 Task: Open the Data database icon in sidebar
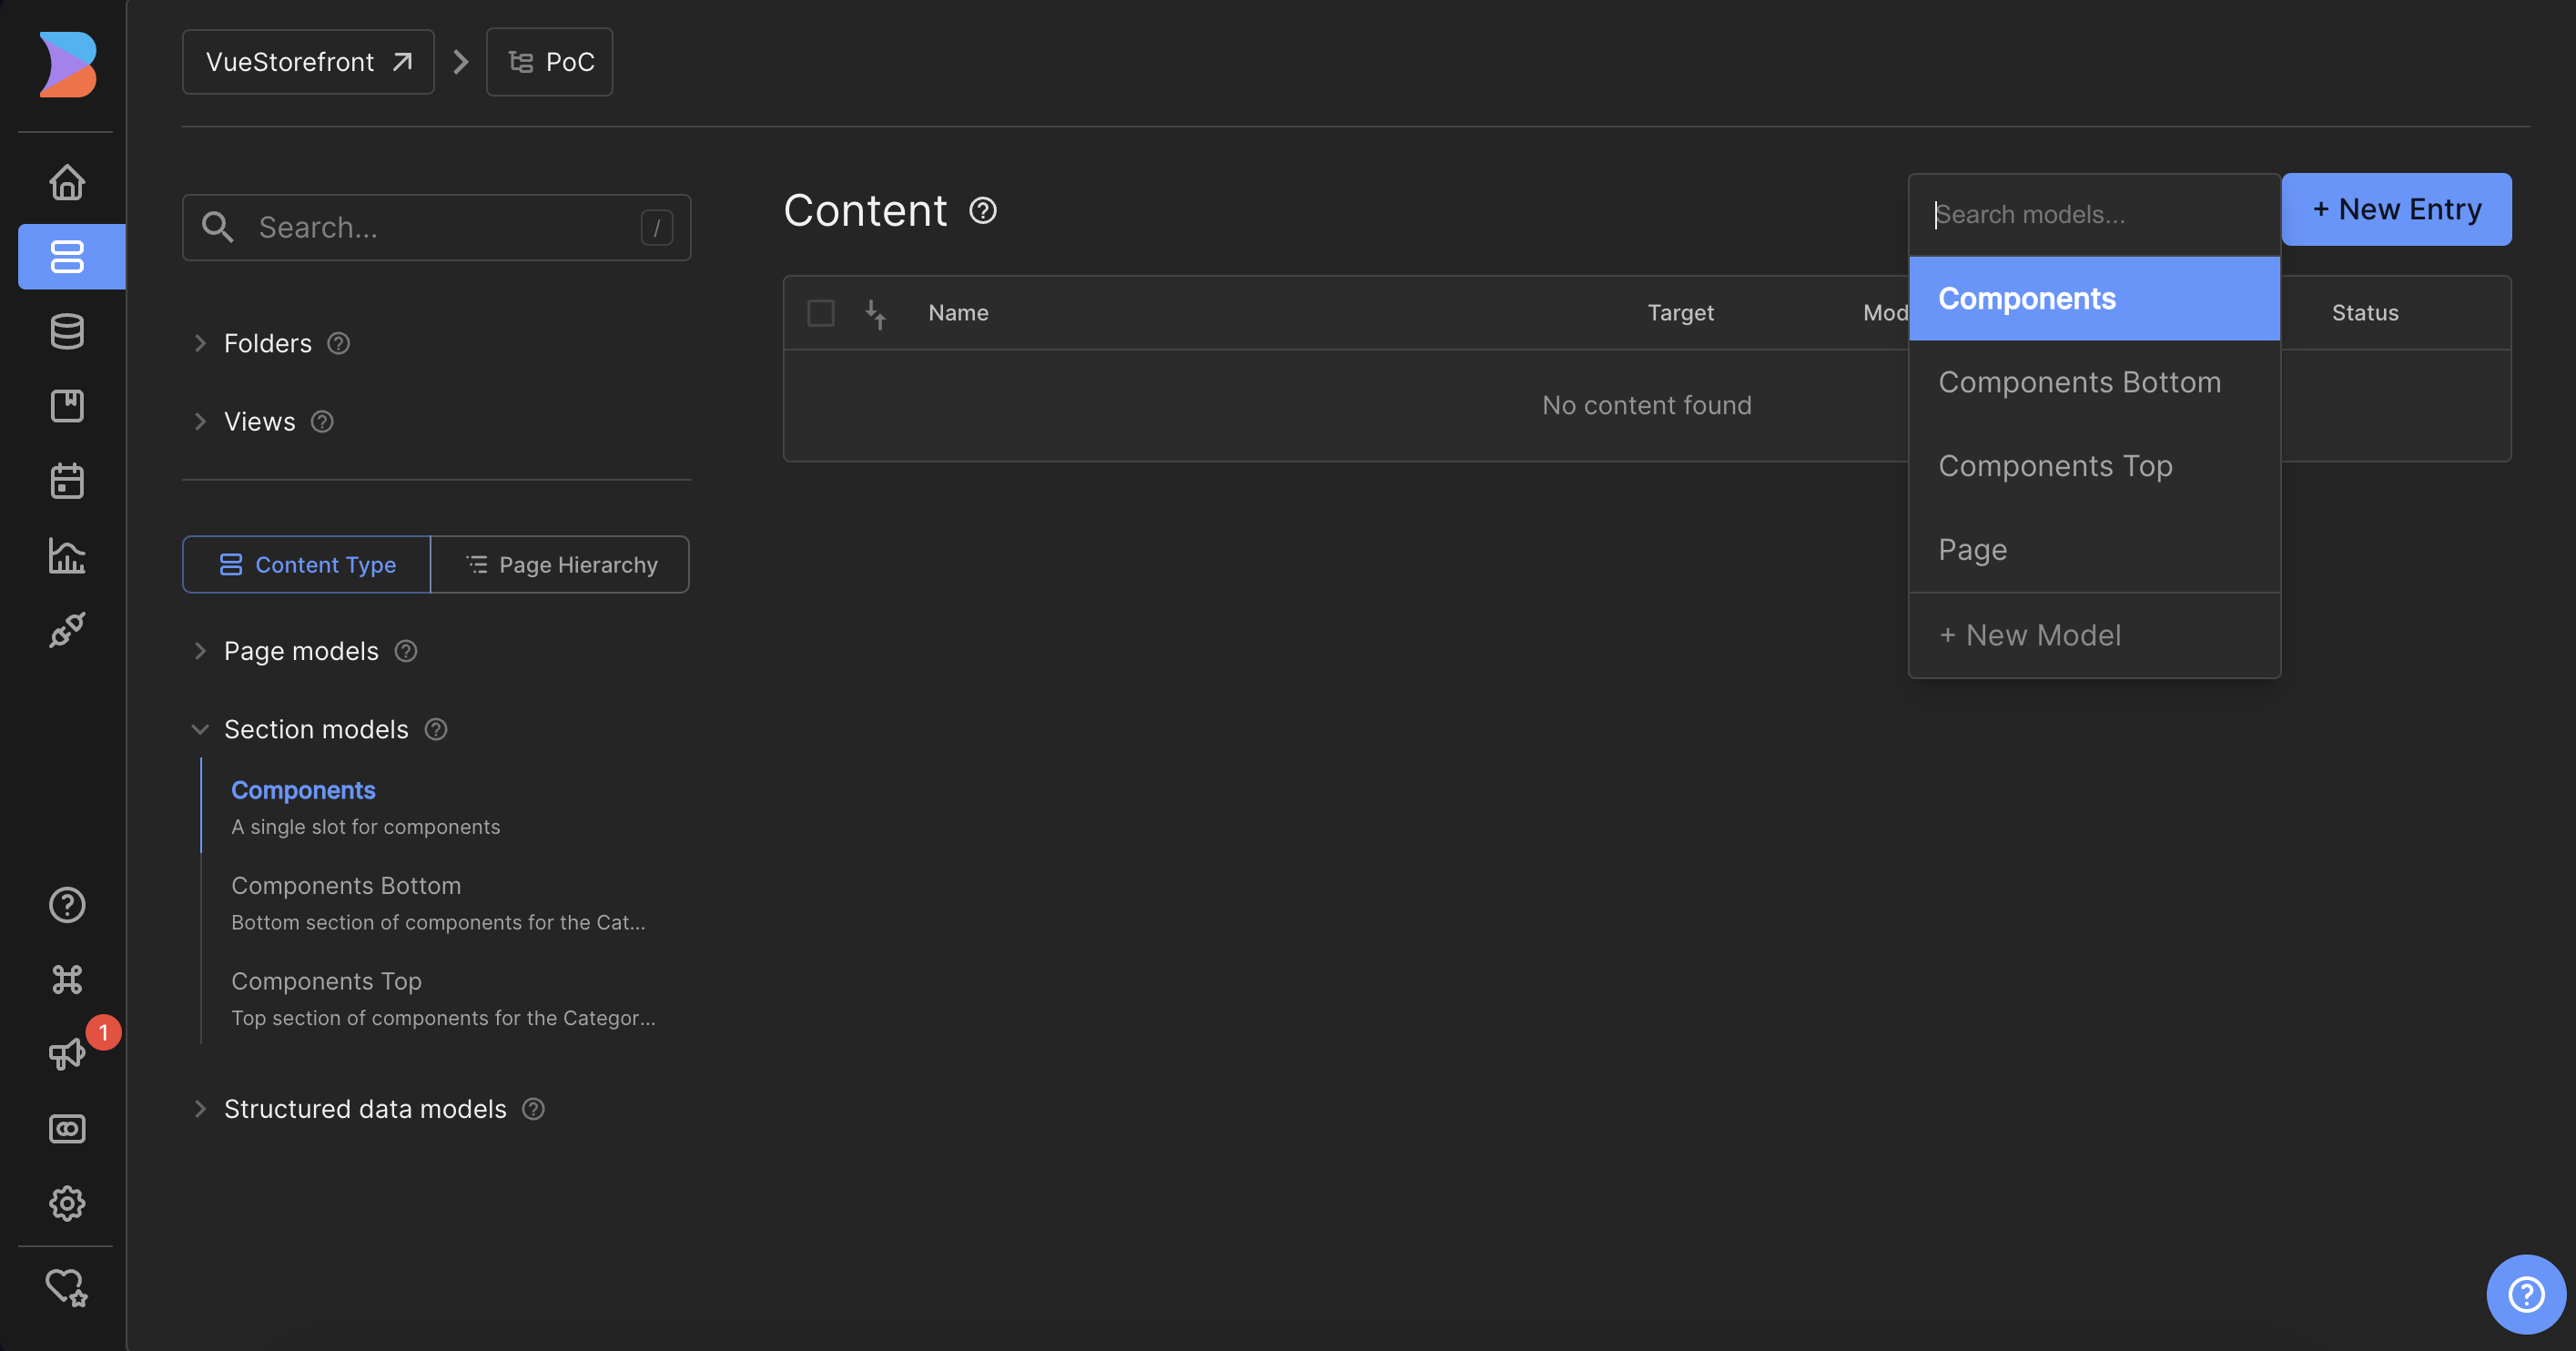[x=67, y=331]
